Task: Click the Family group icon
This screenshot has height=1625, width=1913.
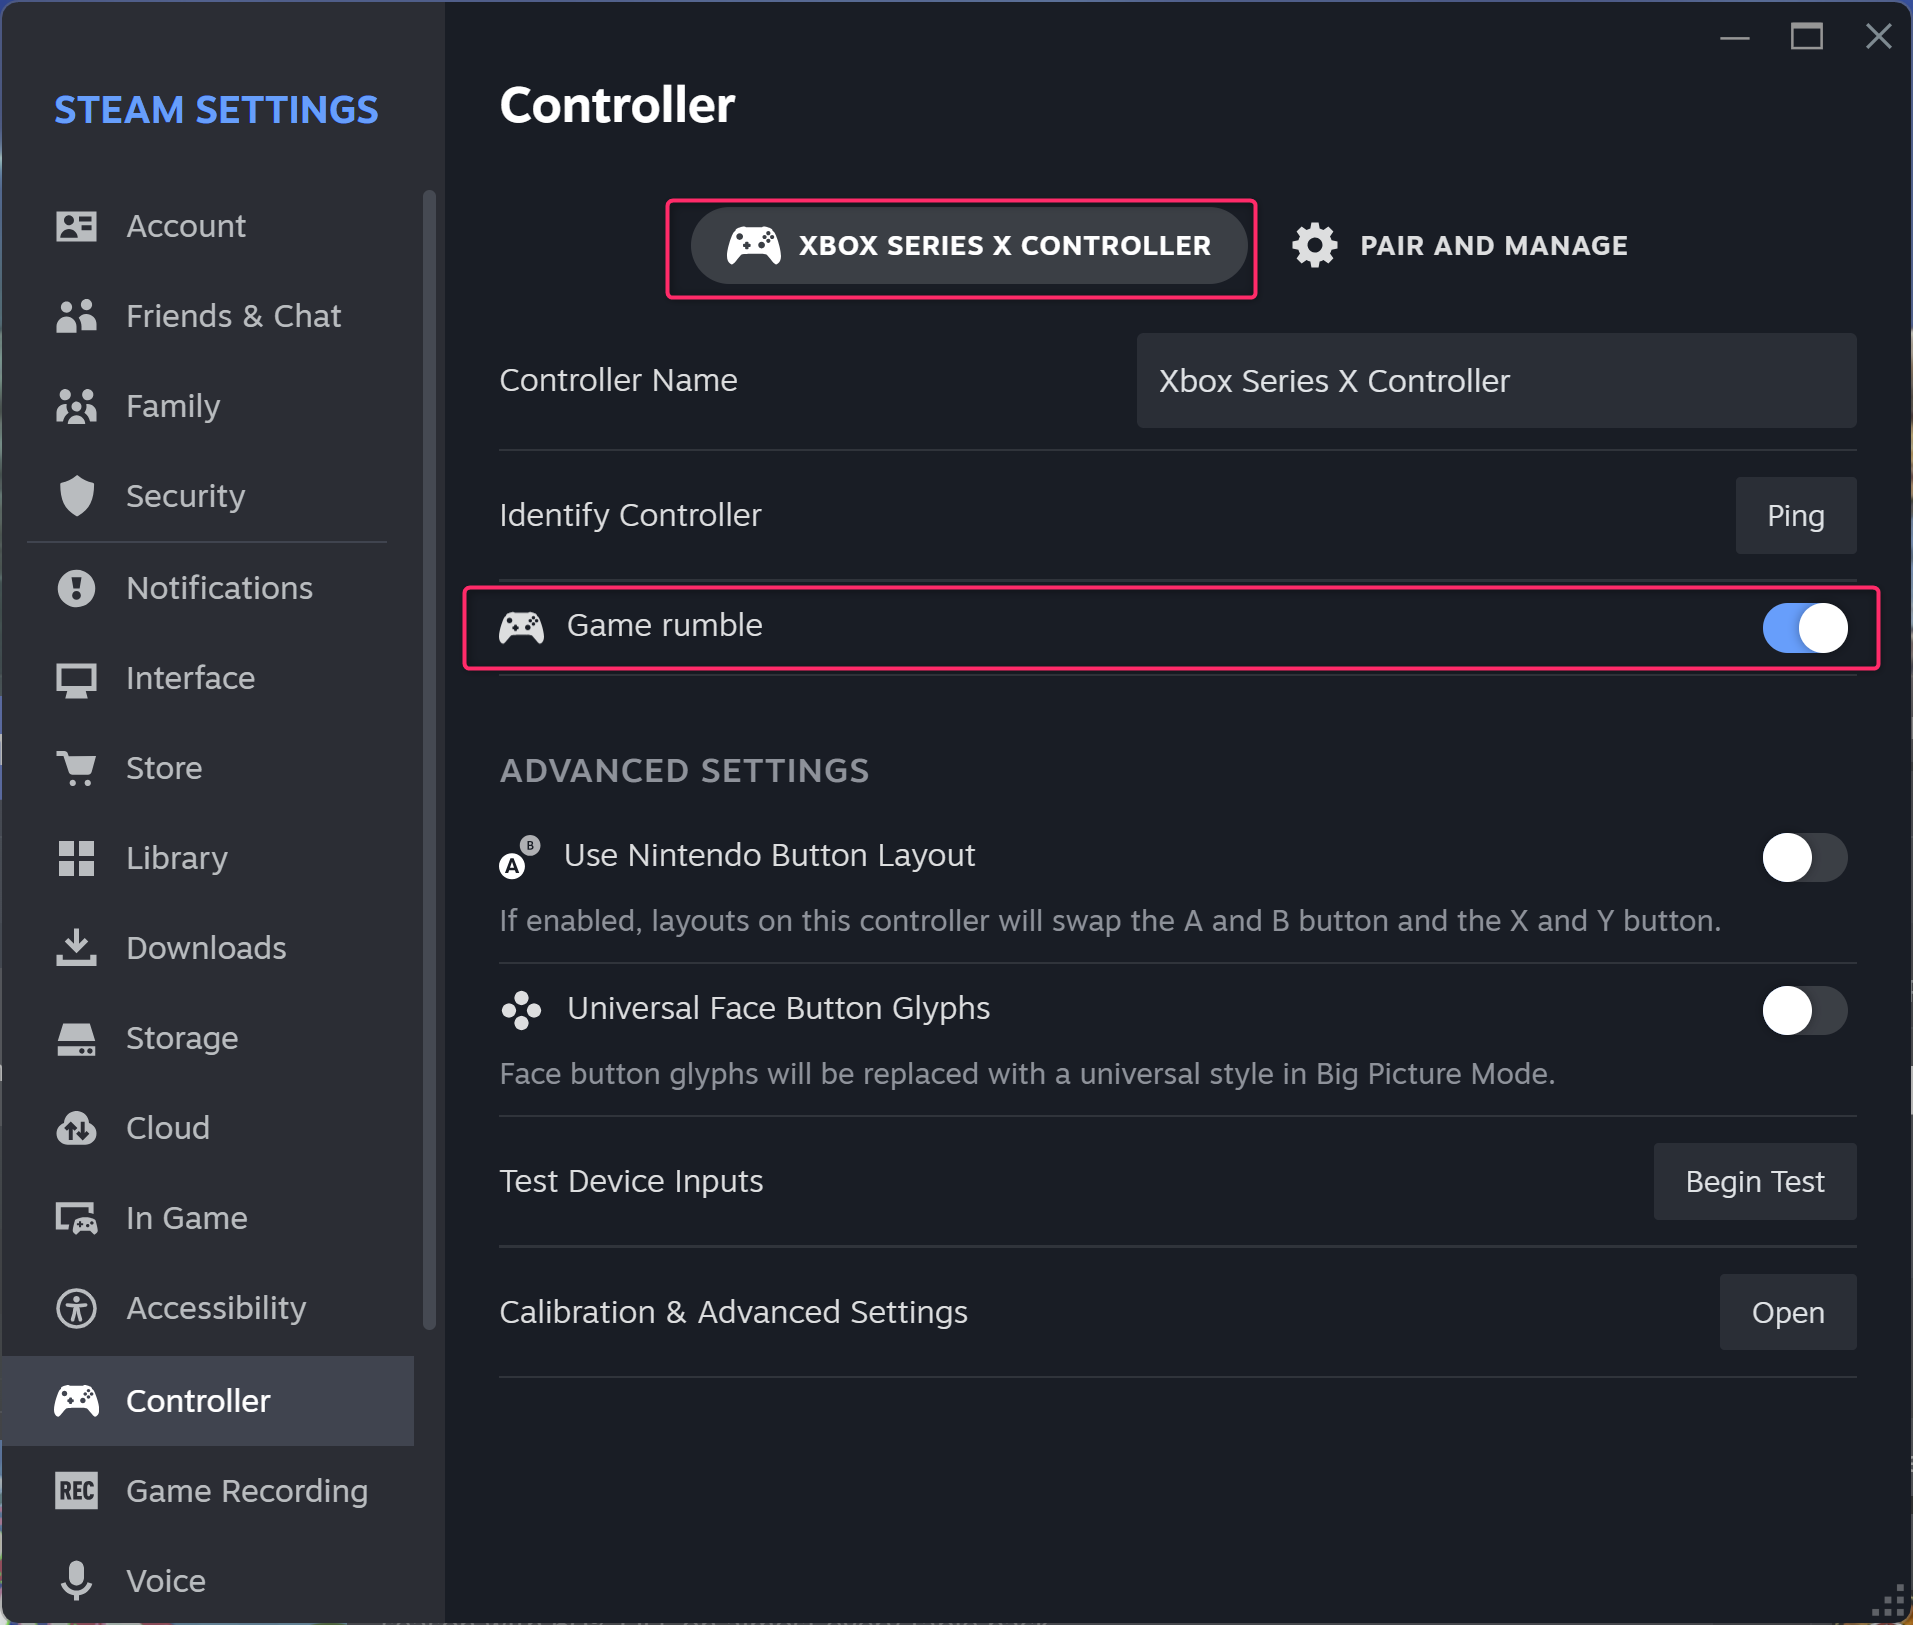Action: click(x=76, y=406)
